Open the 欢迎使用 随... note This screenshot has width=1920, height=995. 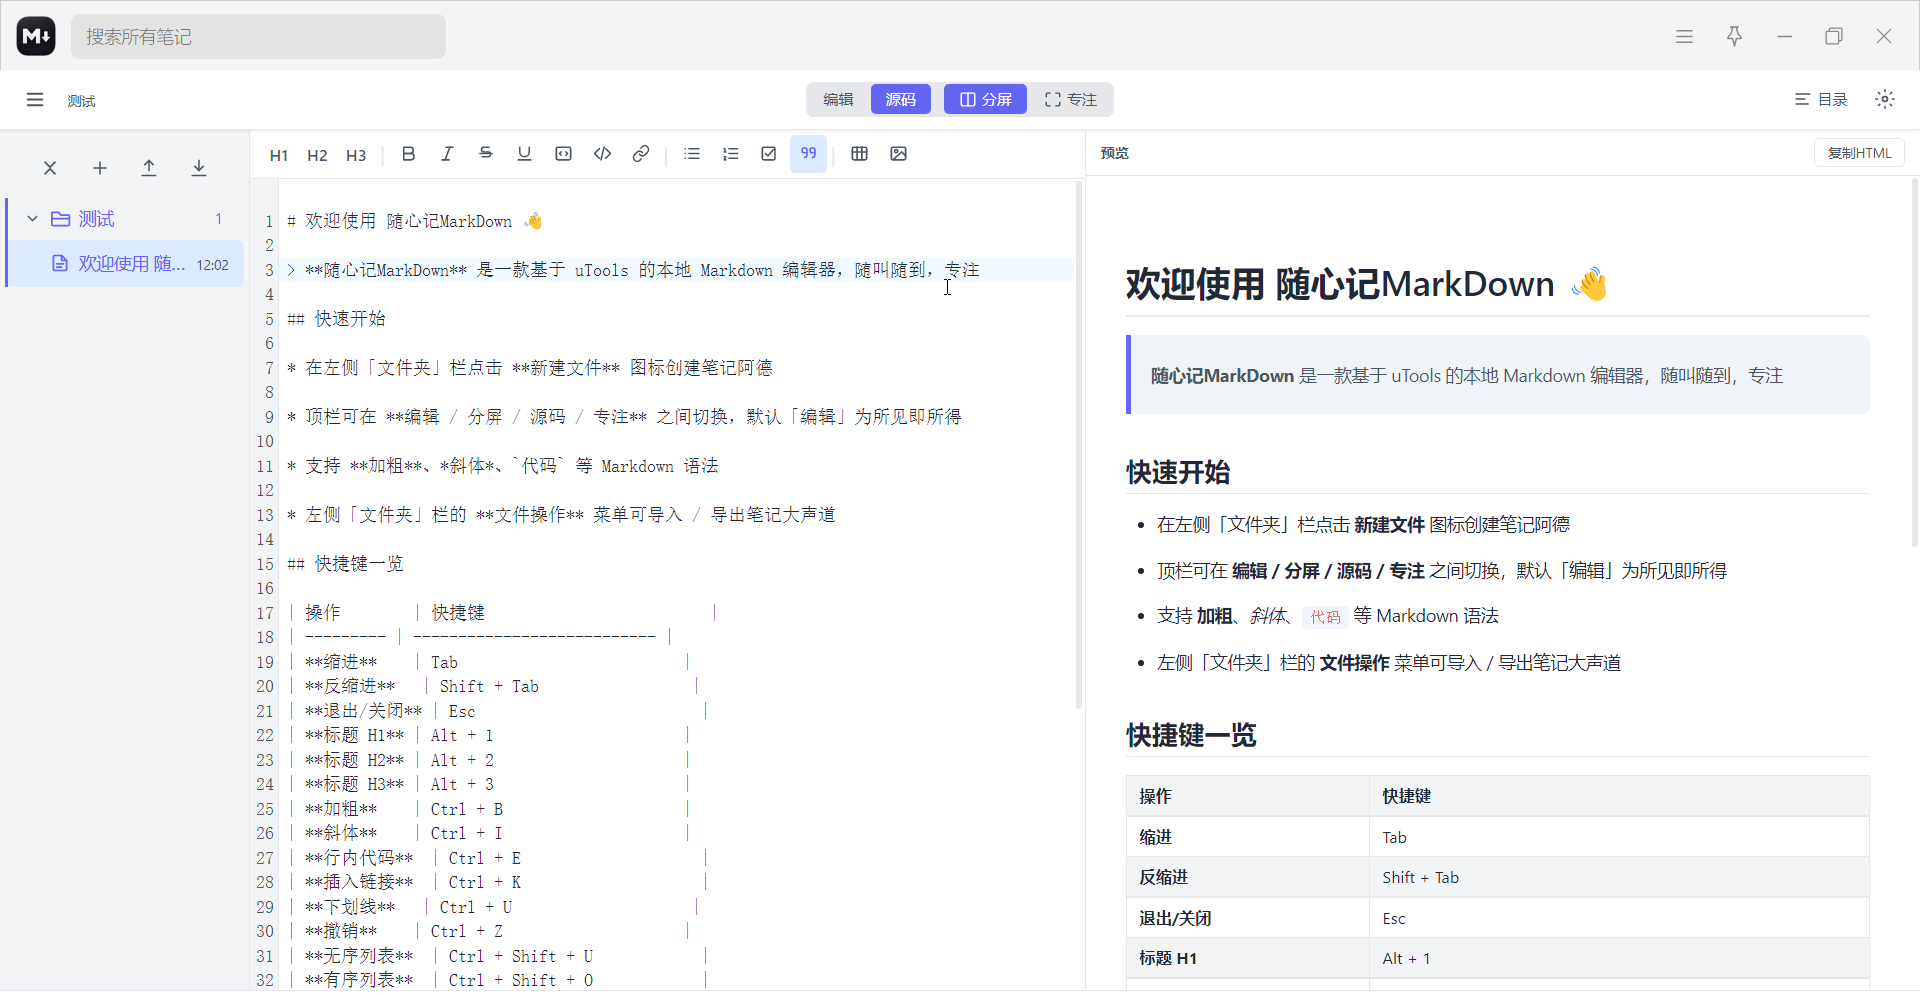click(126, 264)
